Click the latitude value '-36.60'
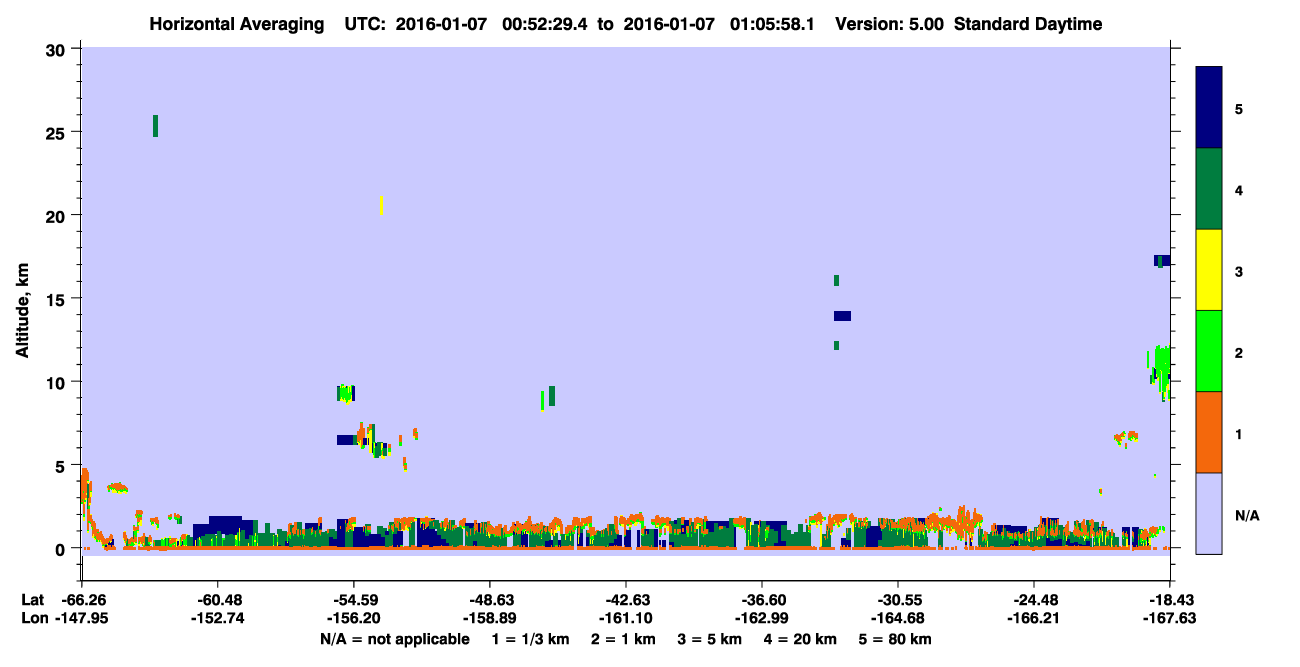 coord(762,600)
